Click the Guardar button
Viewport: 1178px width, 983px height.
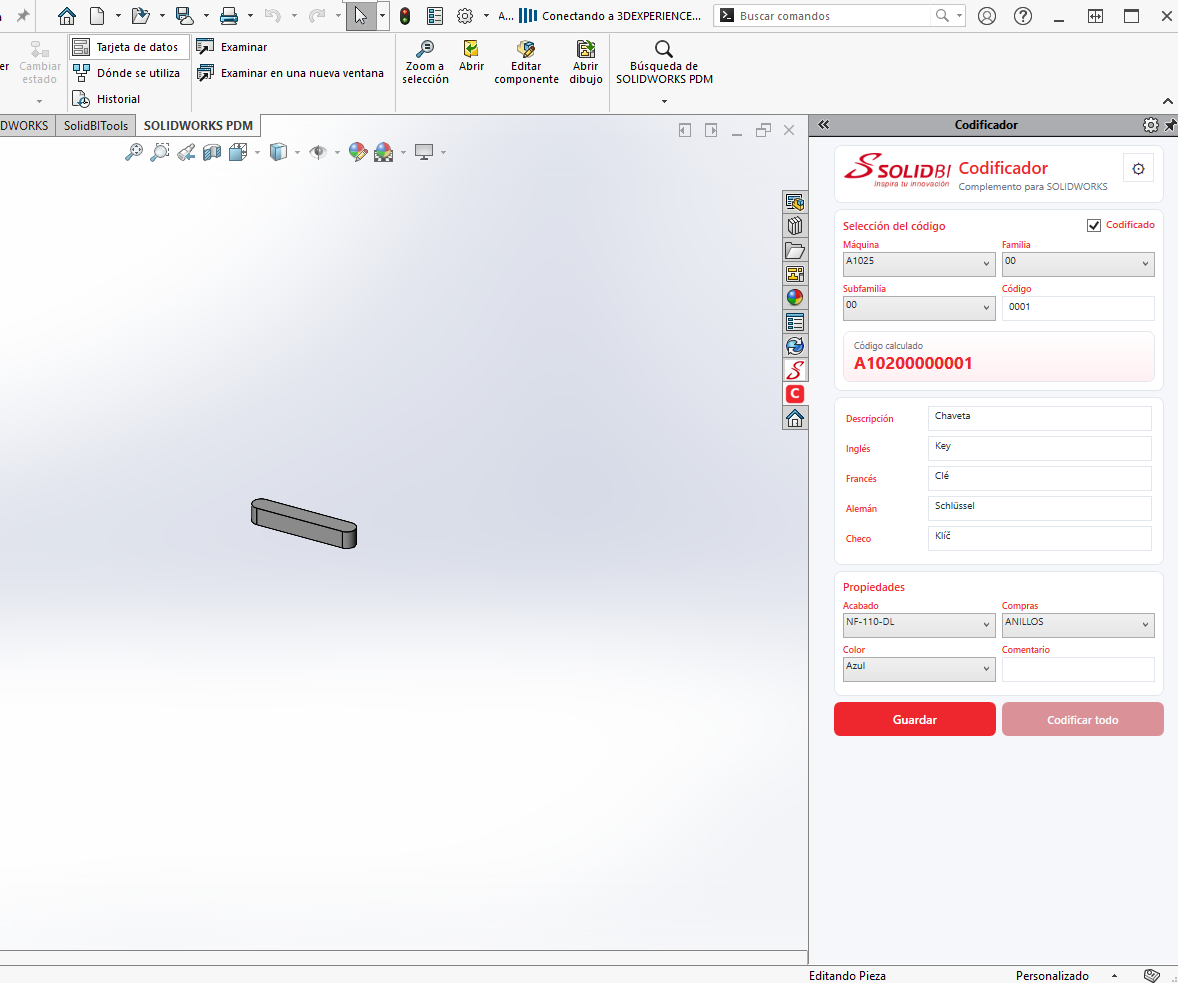[x=914, y=719]
